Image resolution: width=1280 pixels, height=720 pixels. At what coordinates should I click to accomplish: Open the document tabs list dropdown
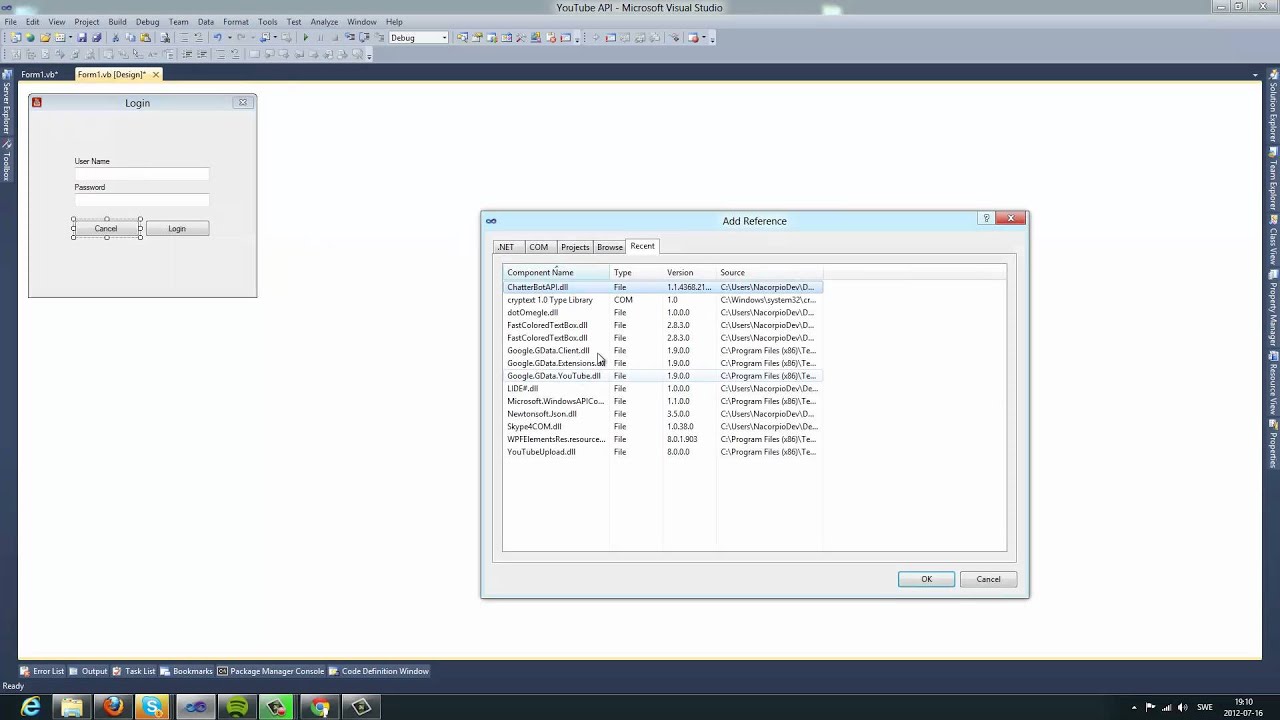coord(1255,75)
